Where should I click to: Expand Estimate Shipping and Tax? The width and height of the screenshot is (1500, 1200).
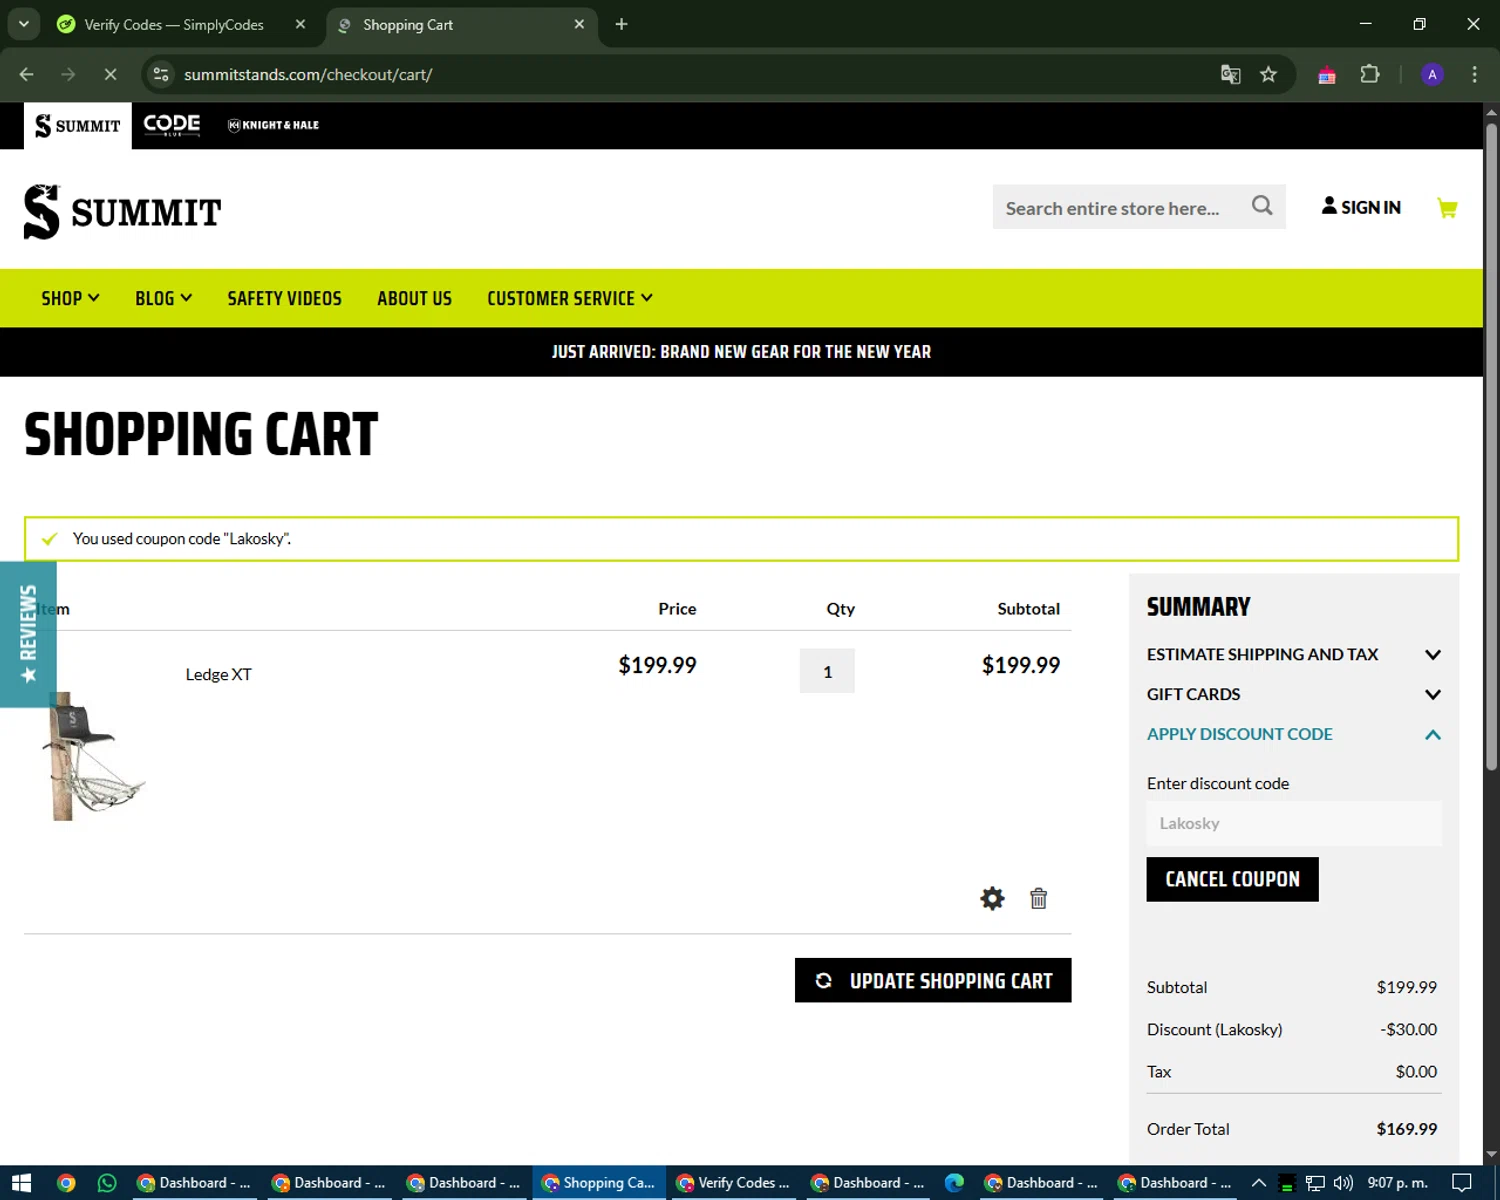tap(1294, 654)
